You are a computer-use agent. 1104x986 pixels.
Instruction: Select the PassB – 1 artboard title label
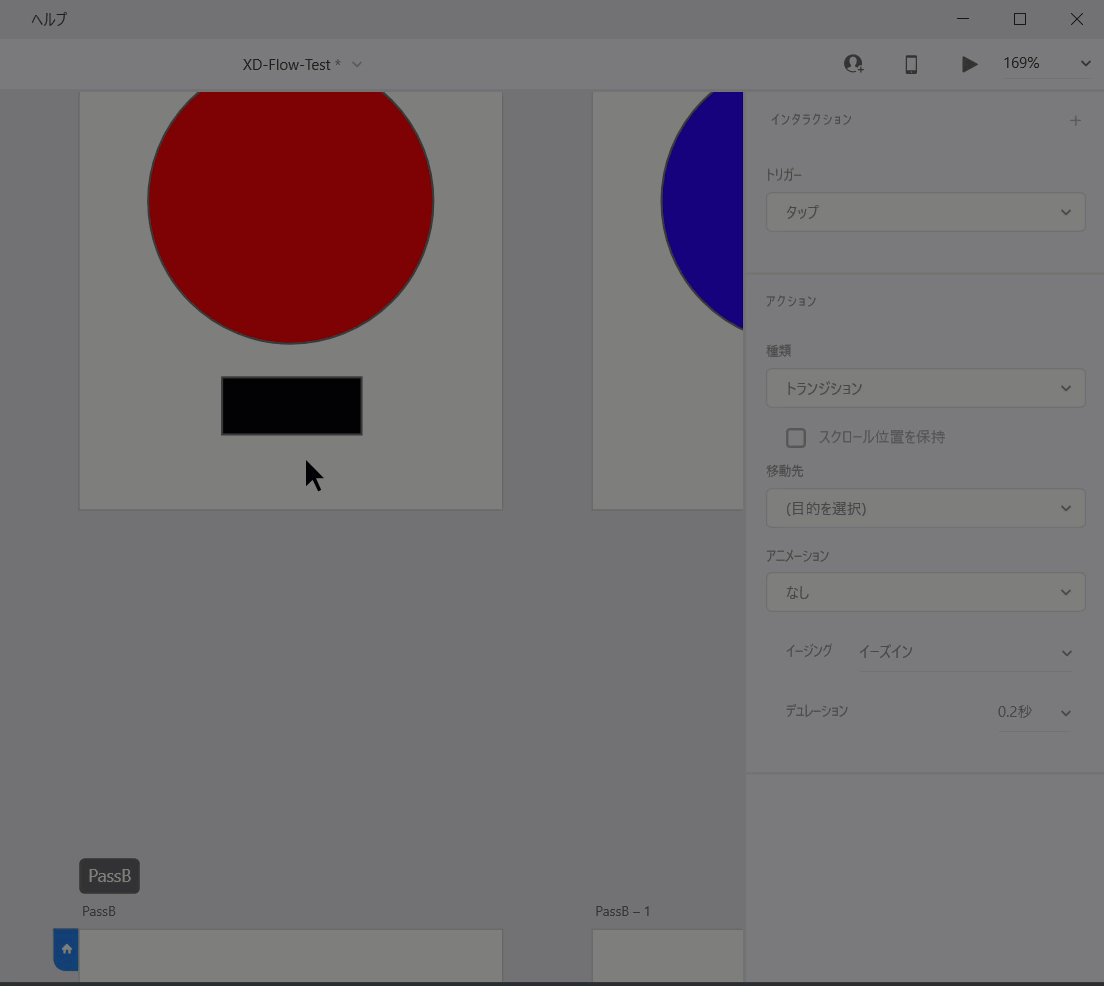(622, 911)
